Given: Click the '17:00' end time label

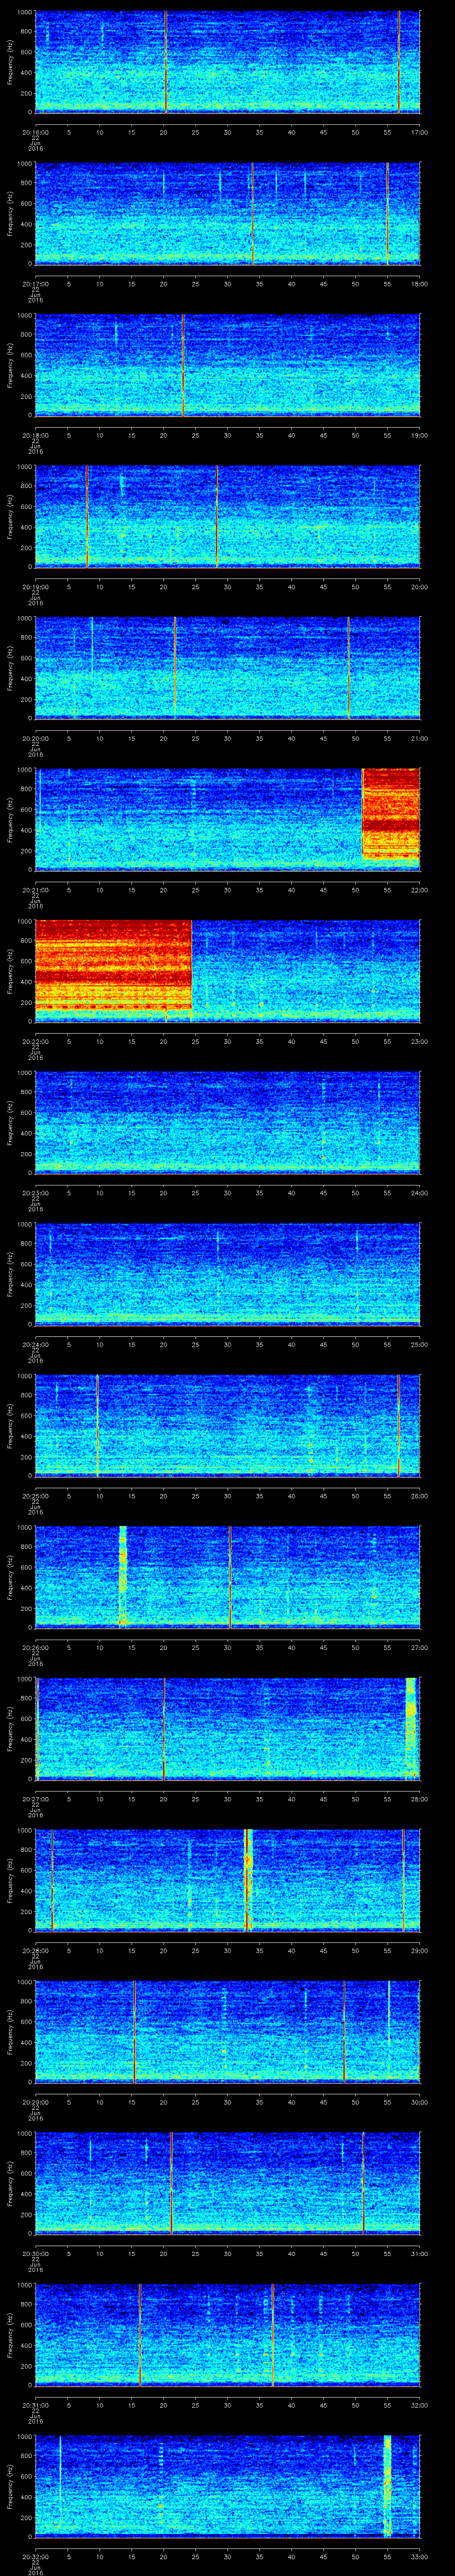Looking at the screenshot, I should (419, 131).
